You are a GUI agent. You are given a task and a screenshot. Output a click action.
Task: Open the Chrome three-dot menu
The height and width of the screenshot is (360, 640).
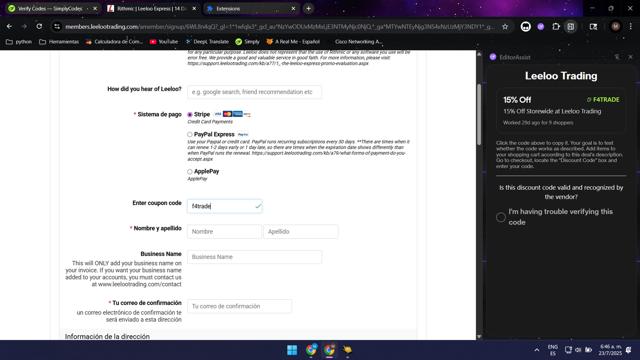pyautogui.click(x=630, y=27)
